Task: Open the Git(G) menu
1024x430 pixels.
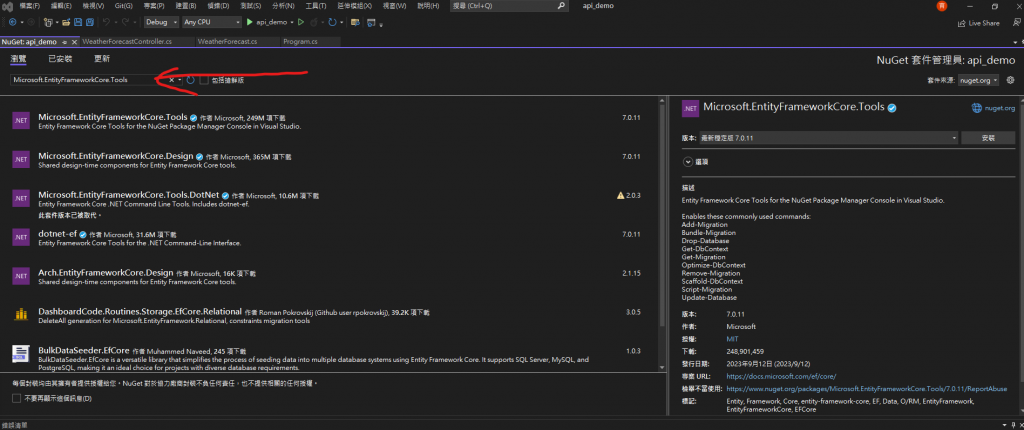Action: tap(123, 6)
